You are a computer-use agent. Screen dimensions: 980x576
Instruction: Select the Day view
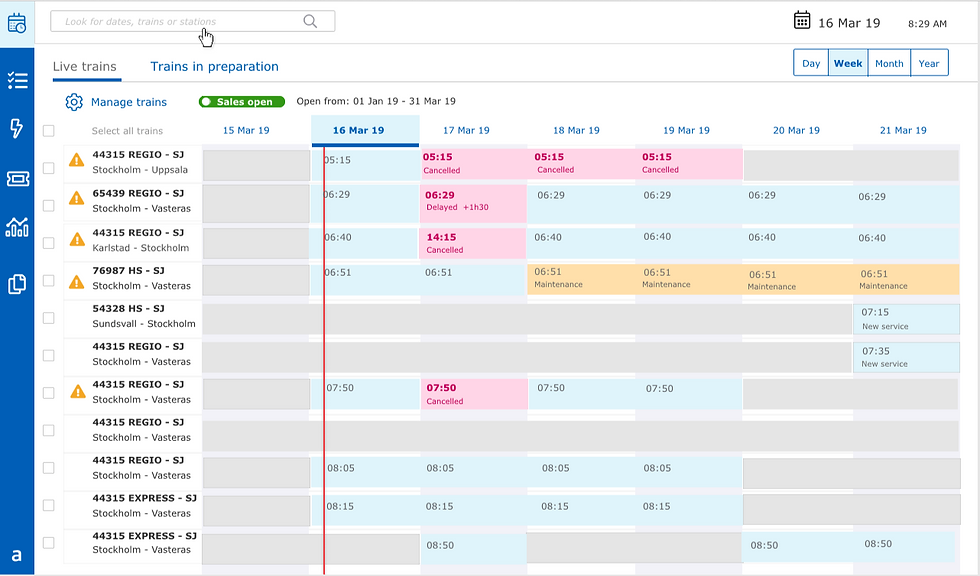(x=811, y=63)
